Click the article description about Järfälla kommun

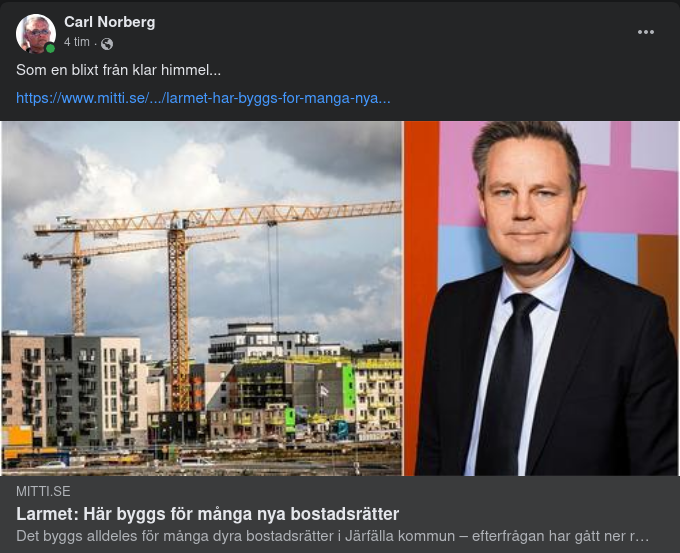point(333,537)
